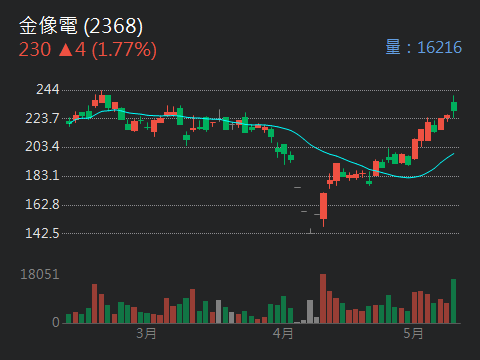Click the 183.1 price axis label
The height and width of the screenshot is (360, 480).
[42, 175]
